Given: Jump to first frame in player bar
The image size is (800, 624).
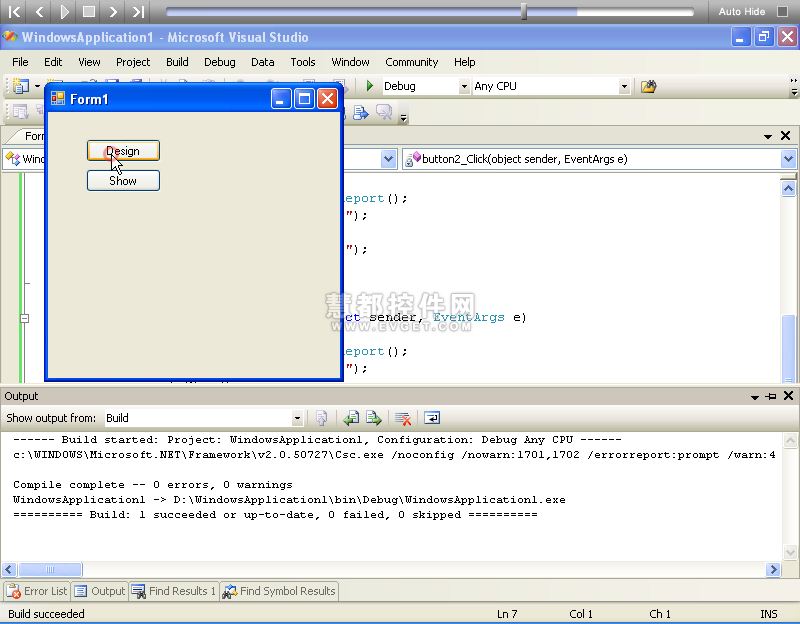Looking at the screenshot, I should coord(15,11).
